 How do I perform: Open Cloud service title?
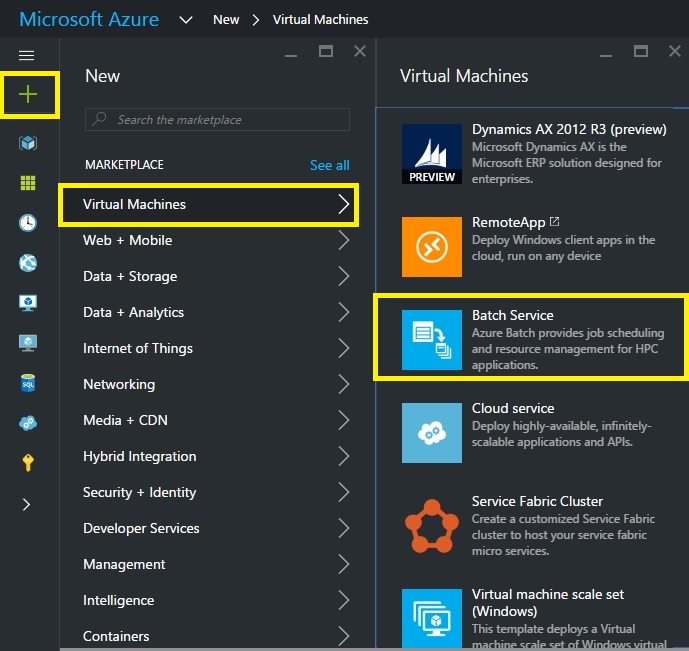tap(513, 408)
